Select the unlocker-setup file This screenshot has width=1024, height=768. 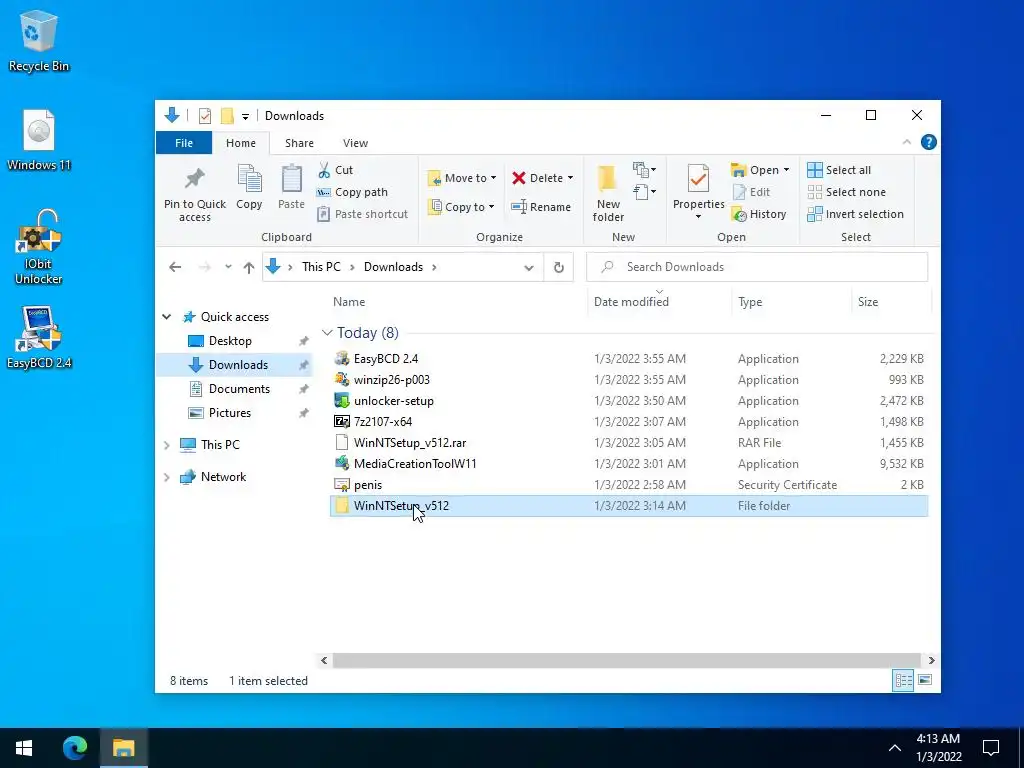coord(628,401)
